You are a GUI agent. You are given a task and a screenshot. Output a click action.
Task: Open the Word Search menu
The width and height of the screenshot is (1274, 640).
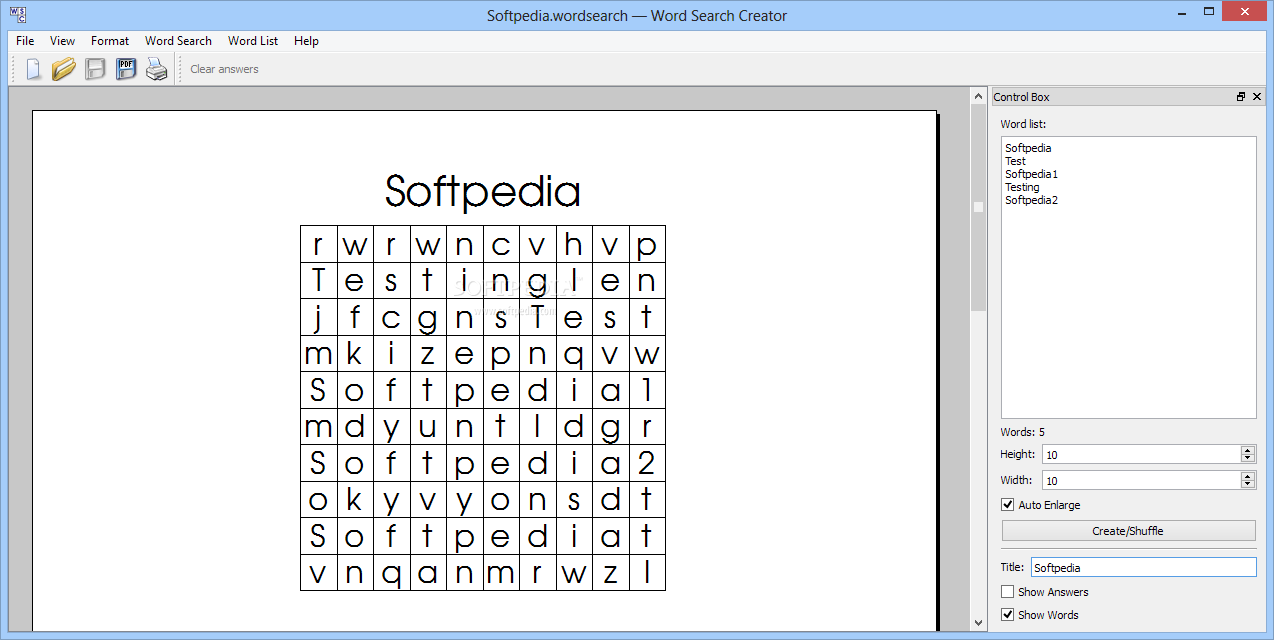(178, 41)
